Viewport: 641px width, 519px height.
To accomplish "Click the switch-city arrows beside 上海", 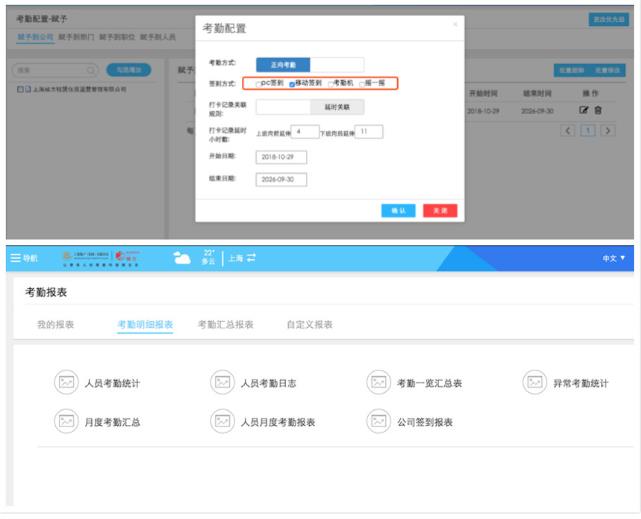I will (x=251, y=258).
